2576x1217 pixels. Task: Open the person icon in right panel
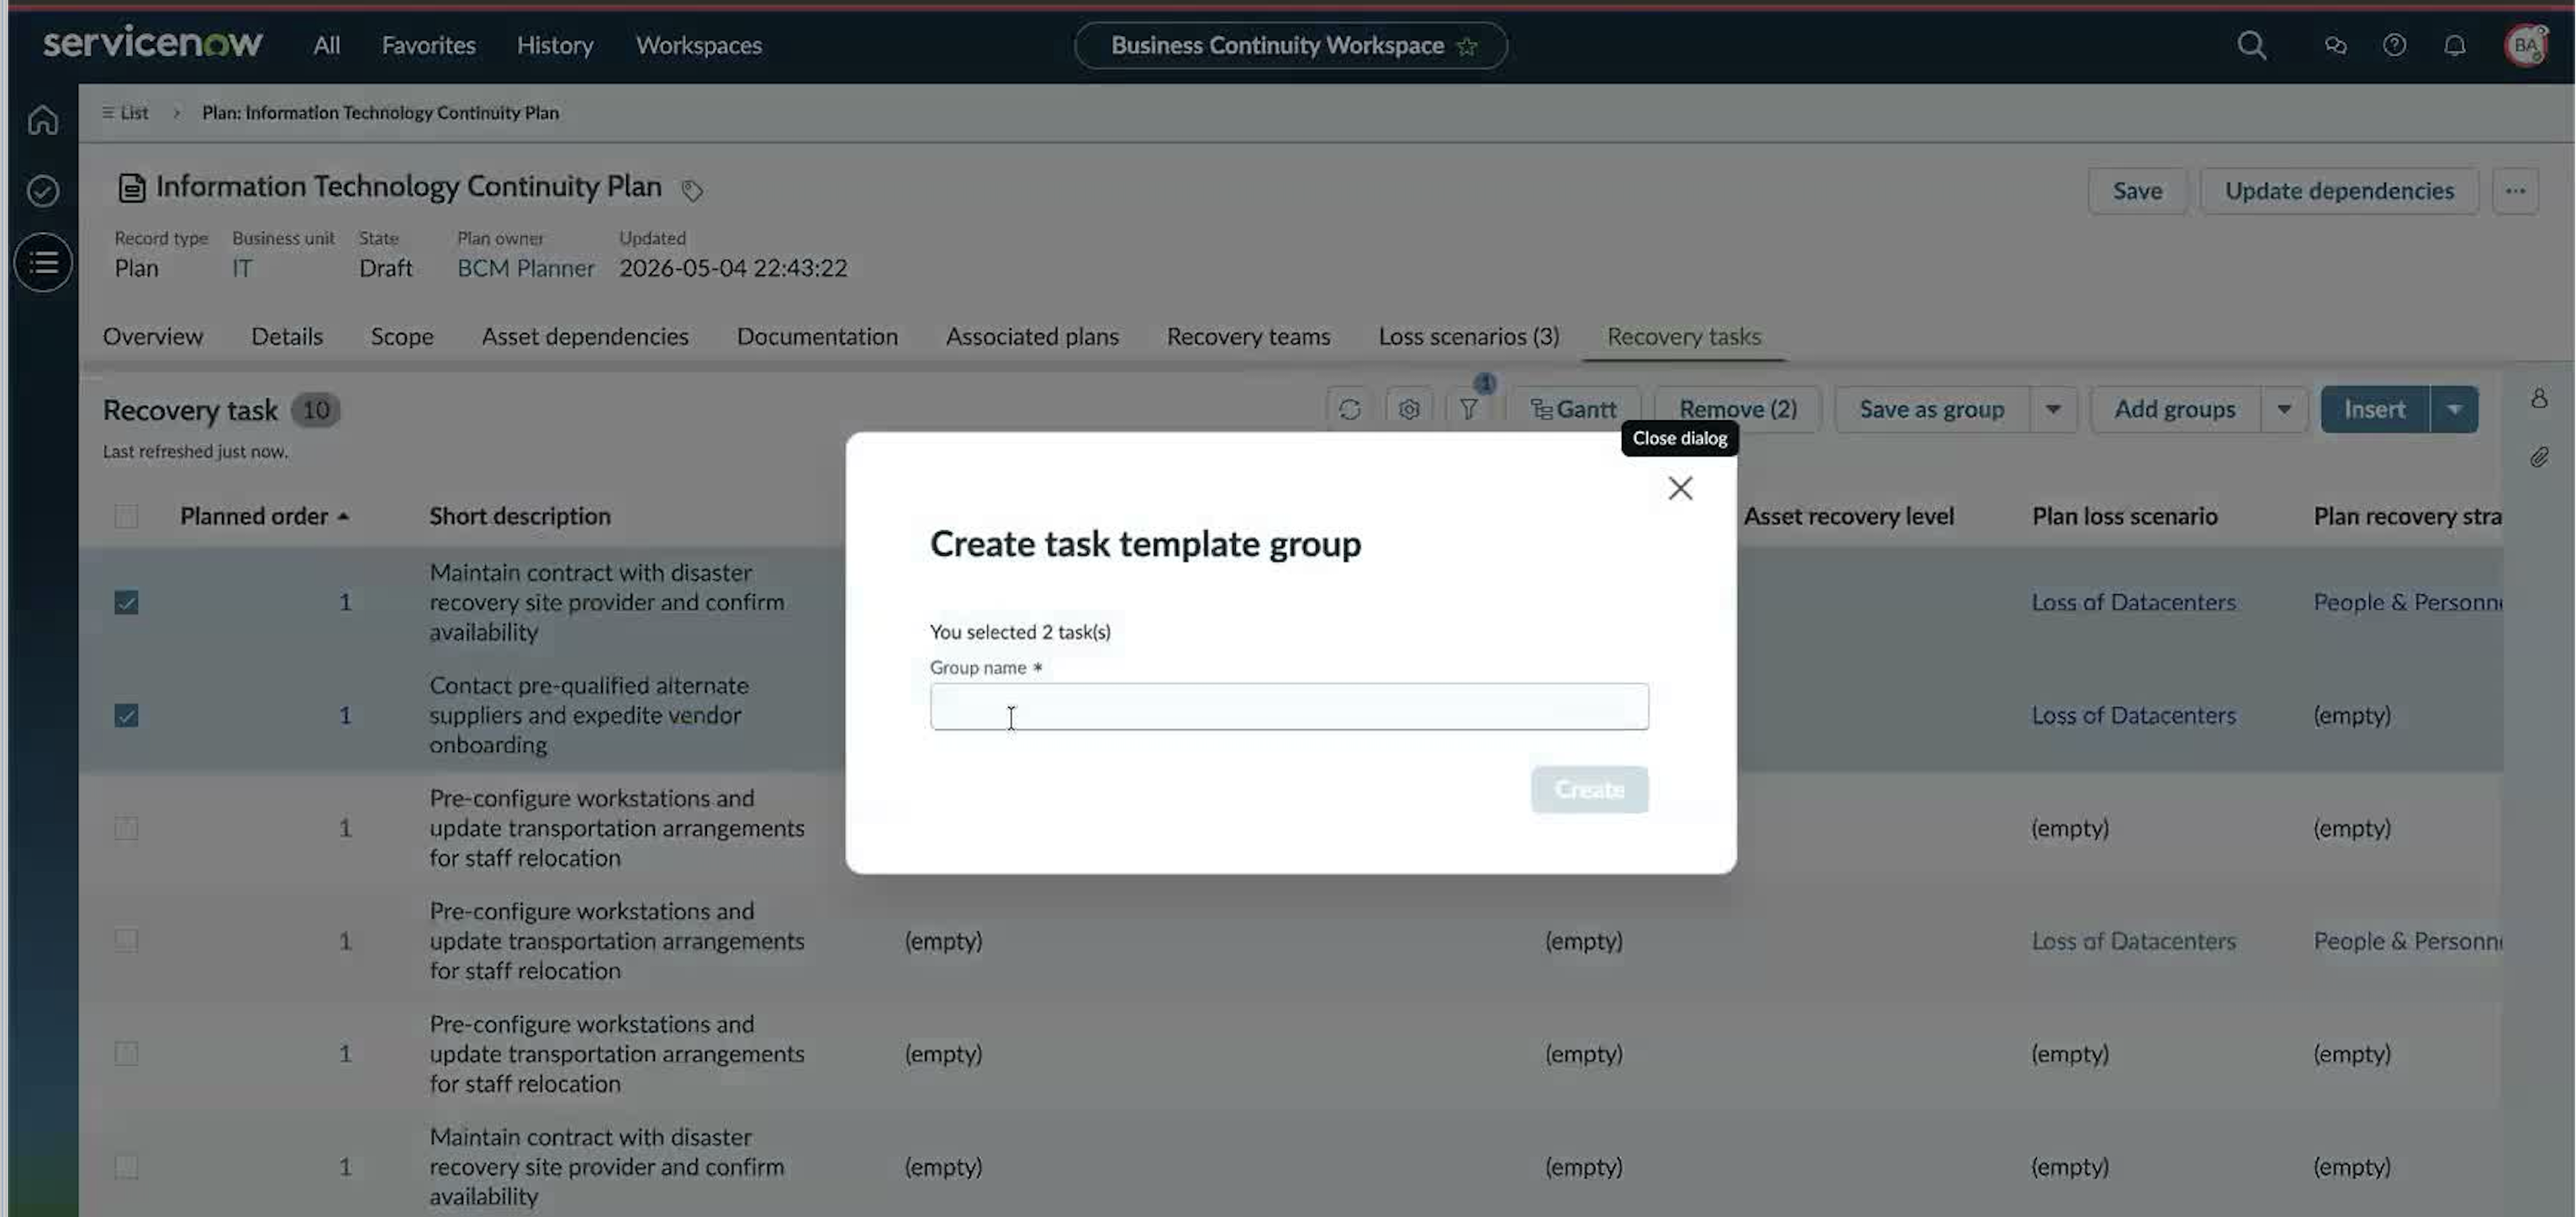2539,398
